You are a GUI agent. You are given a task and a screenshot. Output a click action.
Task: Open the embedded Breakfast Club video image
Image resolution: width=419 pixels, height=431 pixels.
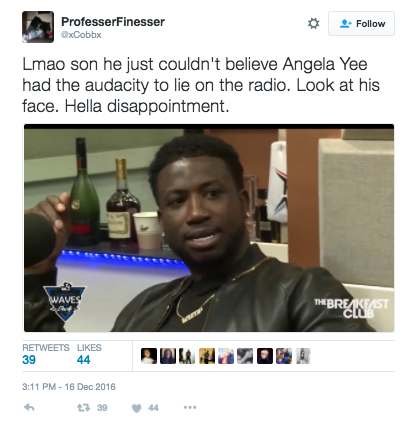click(209, 228)
